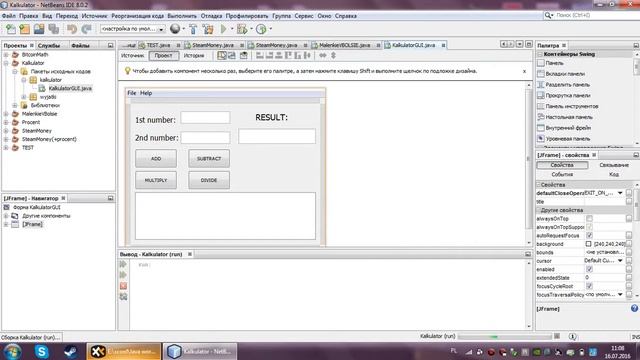The height and width of the screenshot is (360, 640).
Task: Click the Connection Mode icon in designer toolbar
Action: click(232, 56)
